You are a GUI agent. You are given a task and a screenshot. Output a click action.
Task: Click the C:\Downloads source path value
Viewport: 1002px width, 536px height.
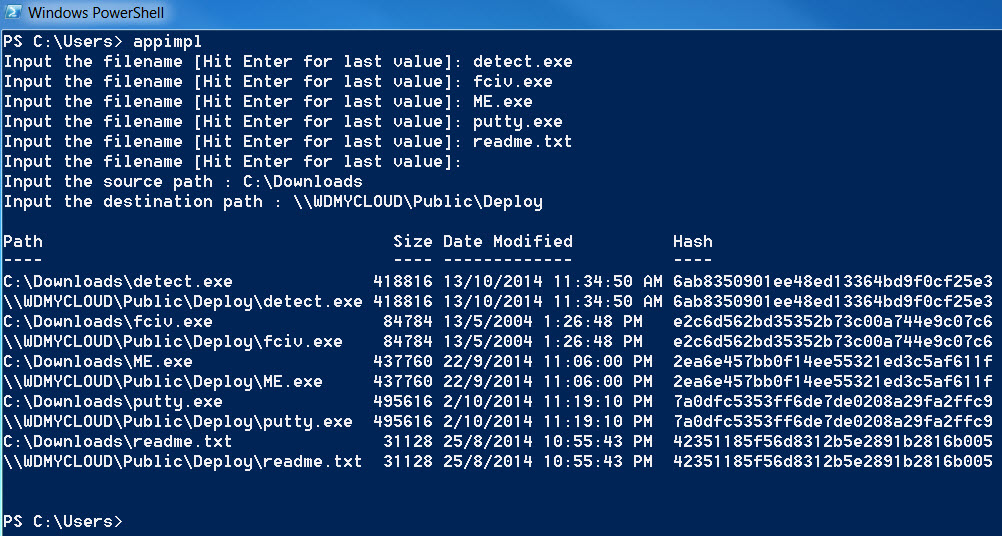303,181
